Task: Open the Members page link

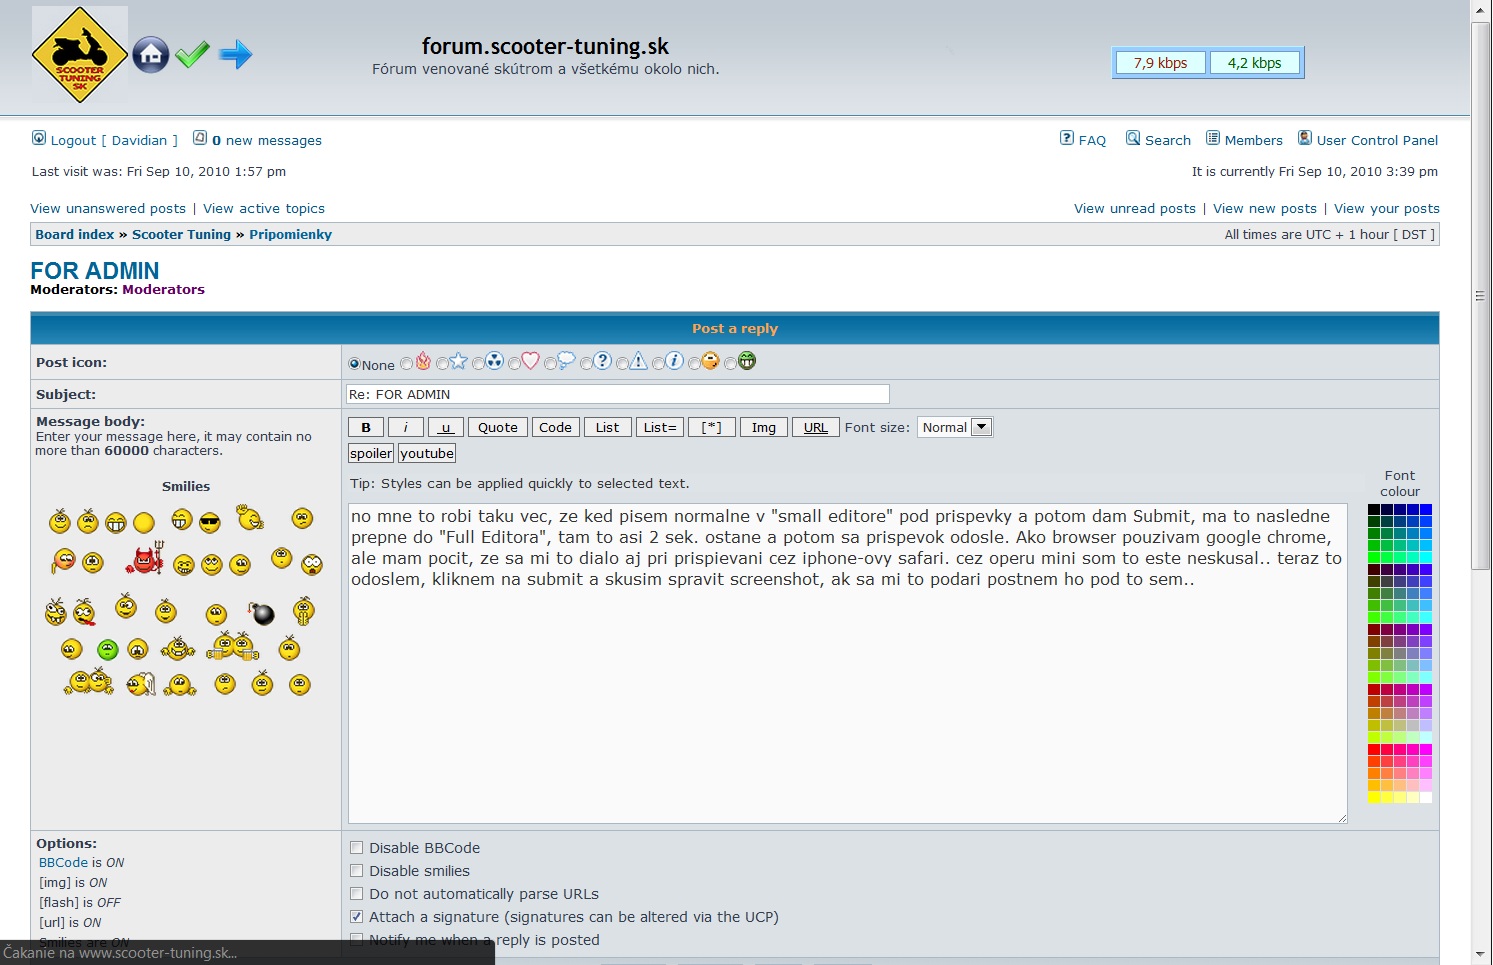Action: pos(1253,140)
